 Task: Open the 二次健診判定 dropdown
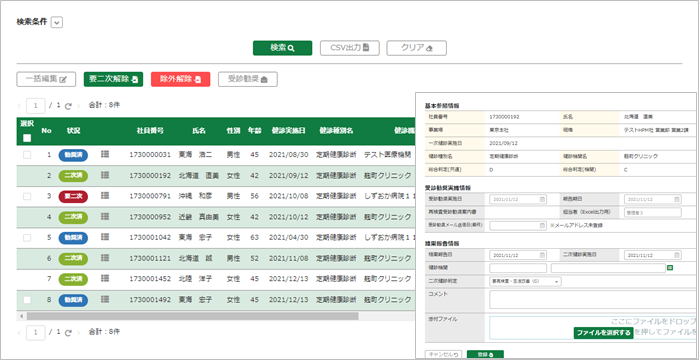click(x=525, y=282)
